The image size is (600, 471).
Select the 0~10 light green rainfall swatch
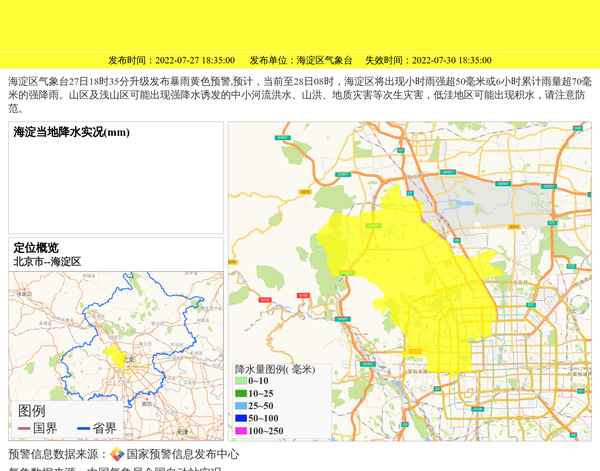[x=240, y=381]
